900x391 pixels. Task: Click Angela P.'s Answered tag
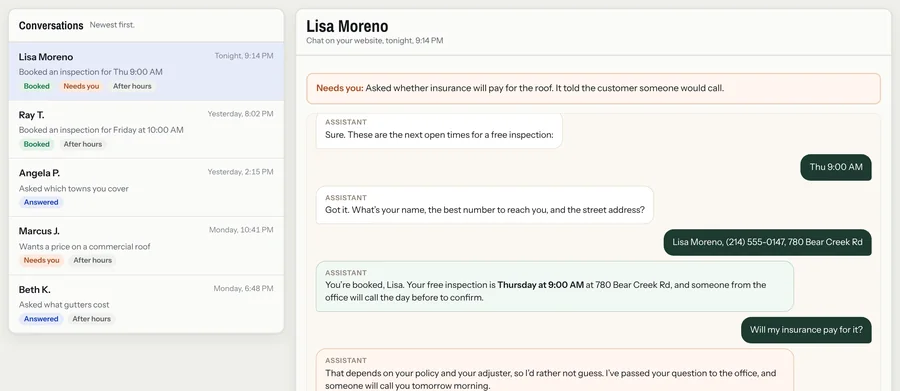pyautogui.click(x=41, y=202)
